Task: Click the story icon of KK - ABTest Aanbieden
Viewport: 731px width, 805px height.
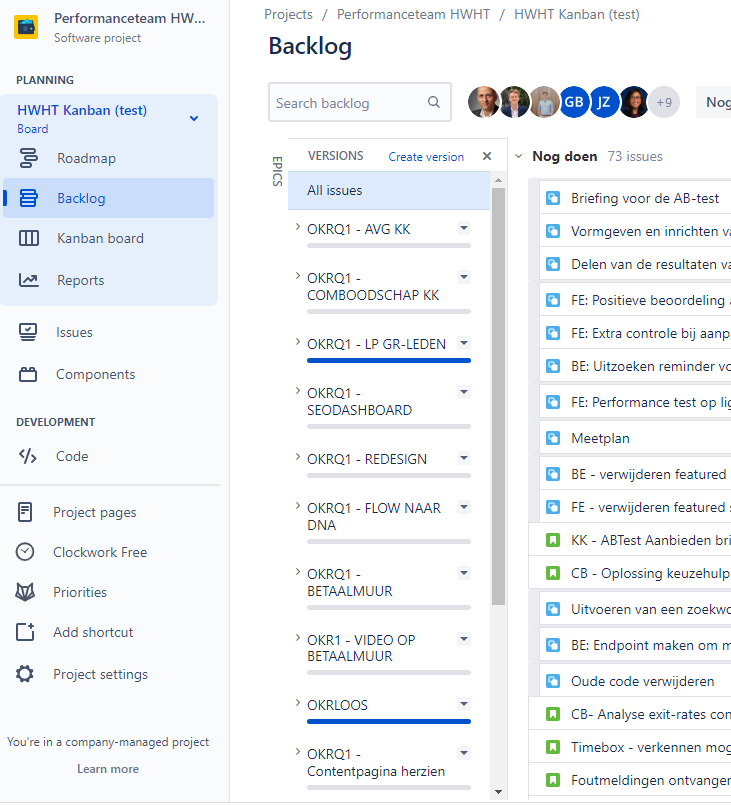Action: 553,540
